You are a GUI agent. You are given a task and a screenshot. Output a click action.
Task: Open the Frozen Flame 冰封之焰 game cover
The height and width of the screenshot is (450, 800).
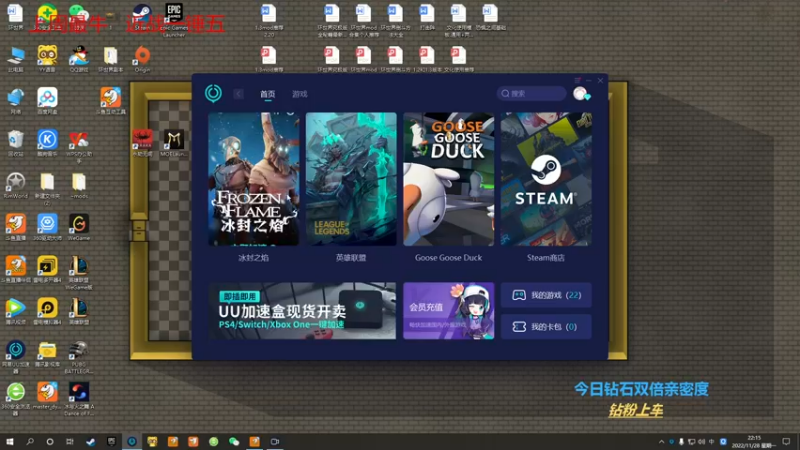click(x=254, y=179)
